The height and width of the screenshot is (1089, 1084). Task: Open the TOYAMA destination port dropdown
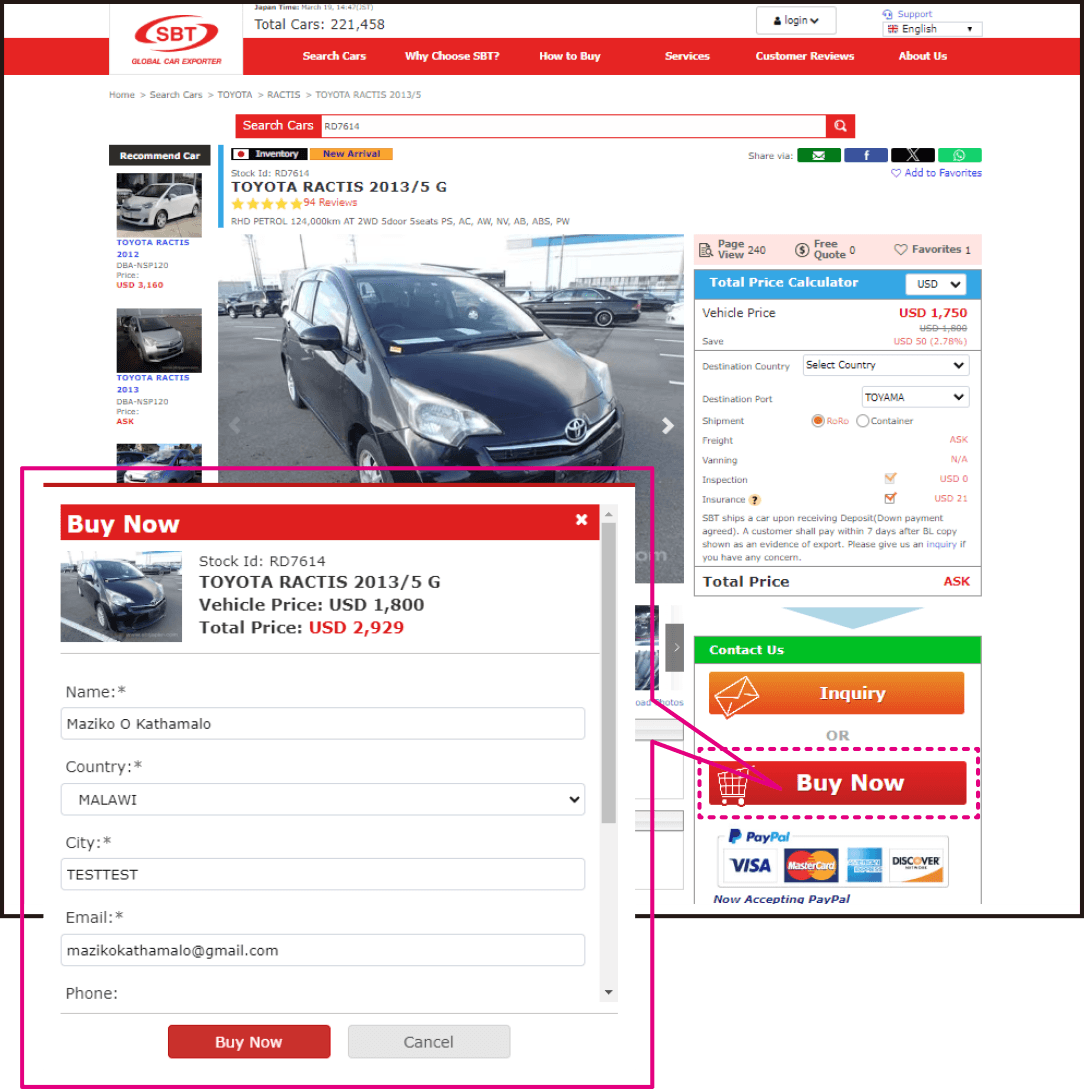pos(915,397)
